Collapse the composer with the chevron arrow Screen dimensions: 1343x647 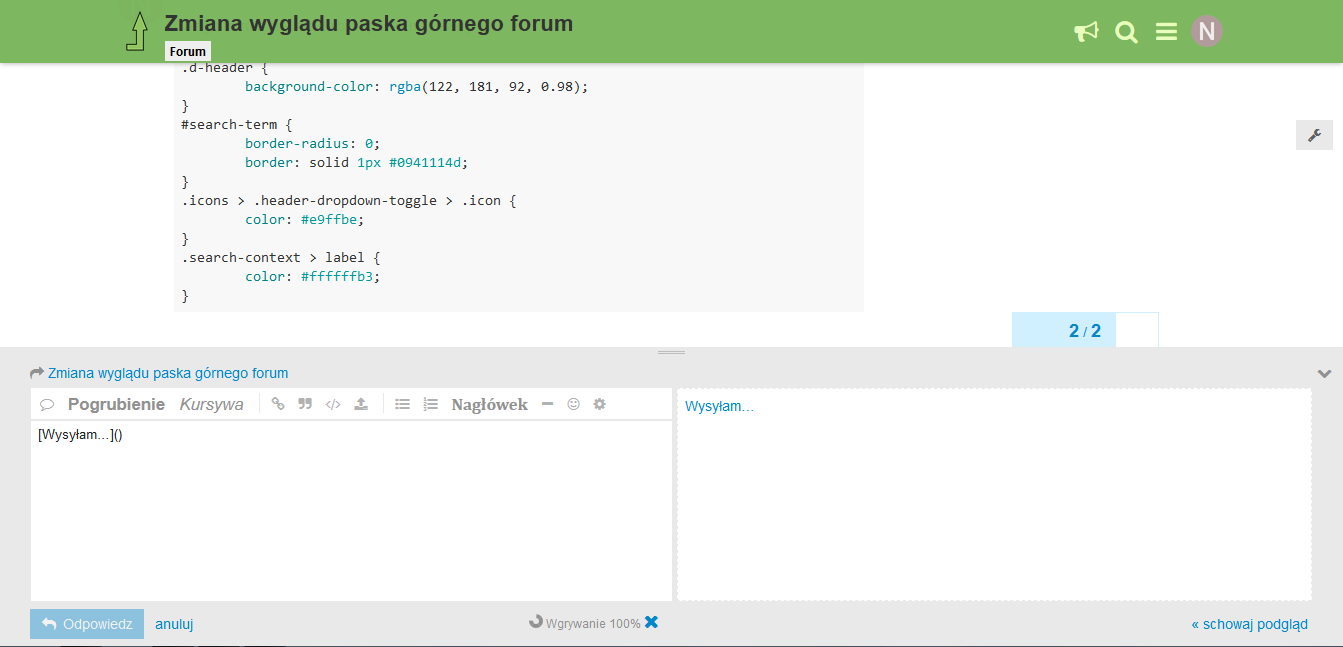1324,374
